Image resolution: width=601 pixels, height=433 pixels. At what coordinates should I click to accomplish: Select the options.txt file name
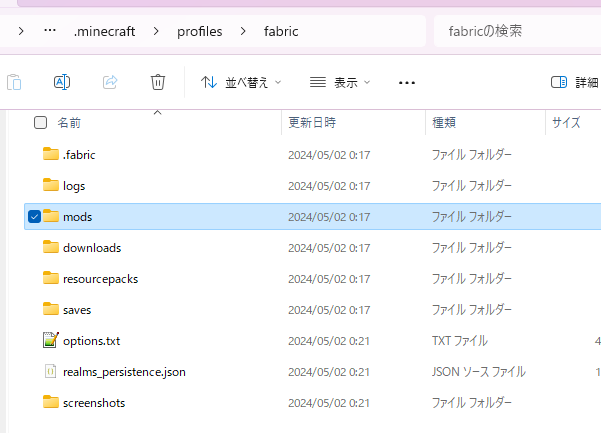pos(92,341)
